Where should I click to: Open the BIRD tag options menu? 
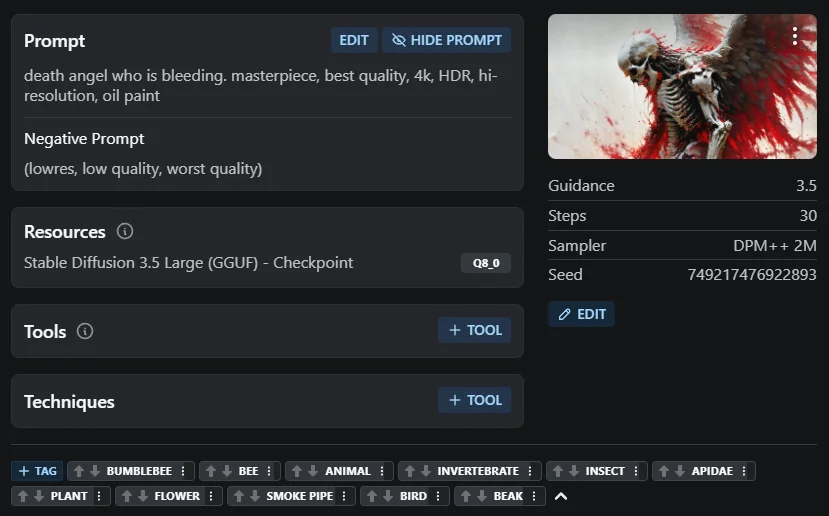pyautogui.click(x=438, y=496)
